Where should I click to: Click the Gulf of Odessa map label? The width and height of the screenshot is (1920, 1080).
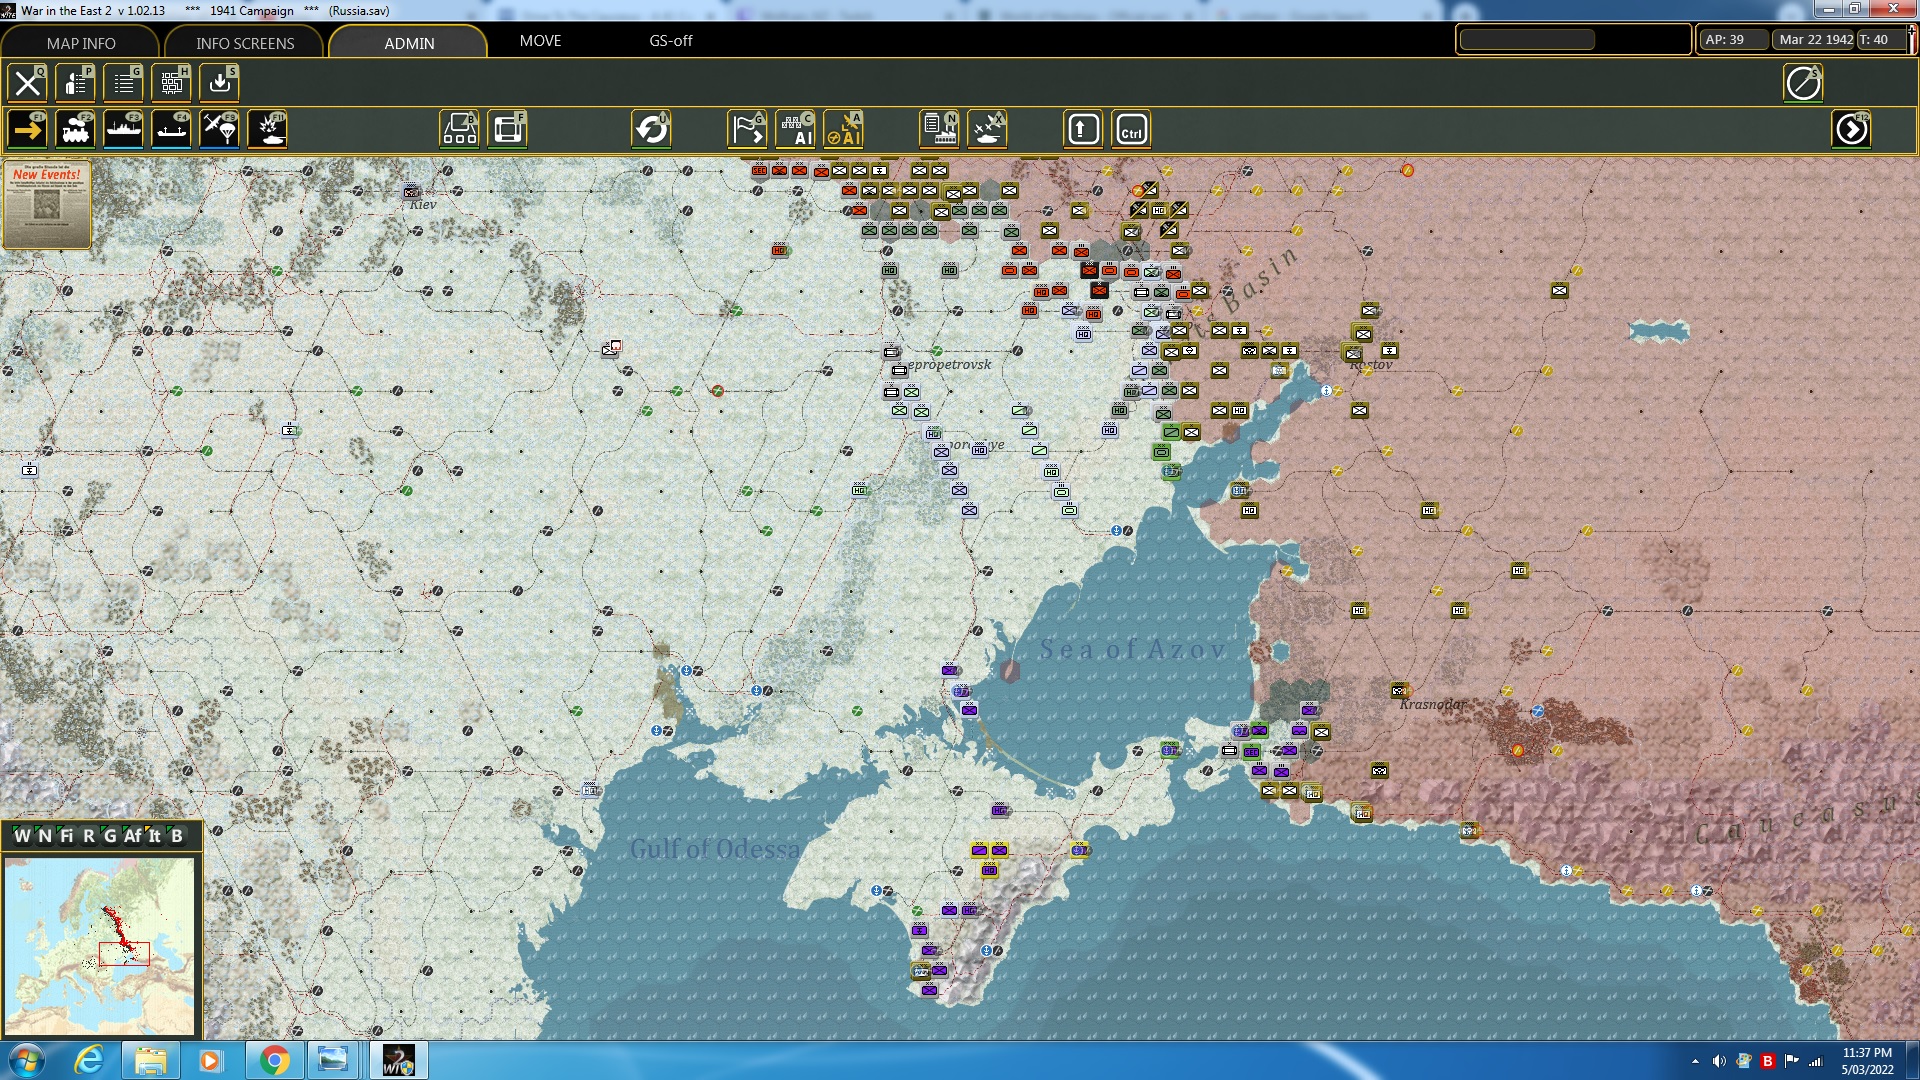pos(715,849)
